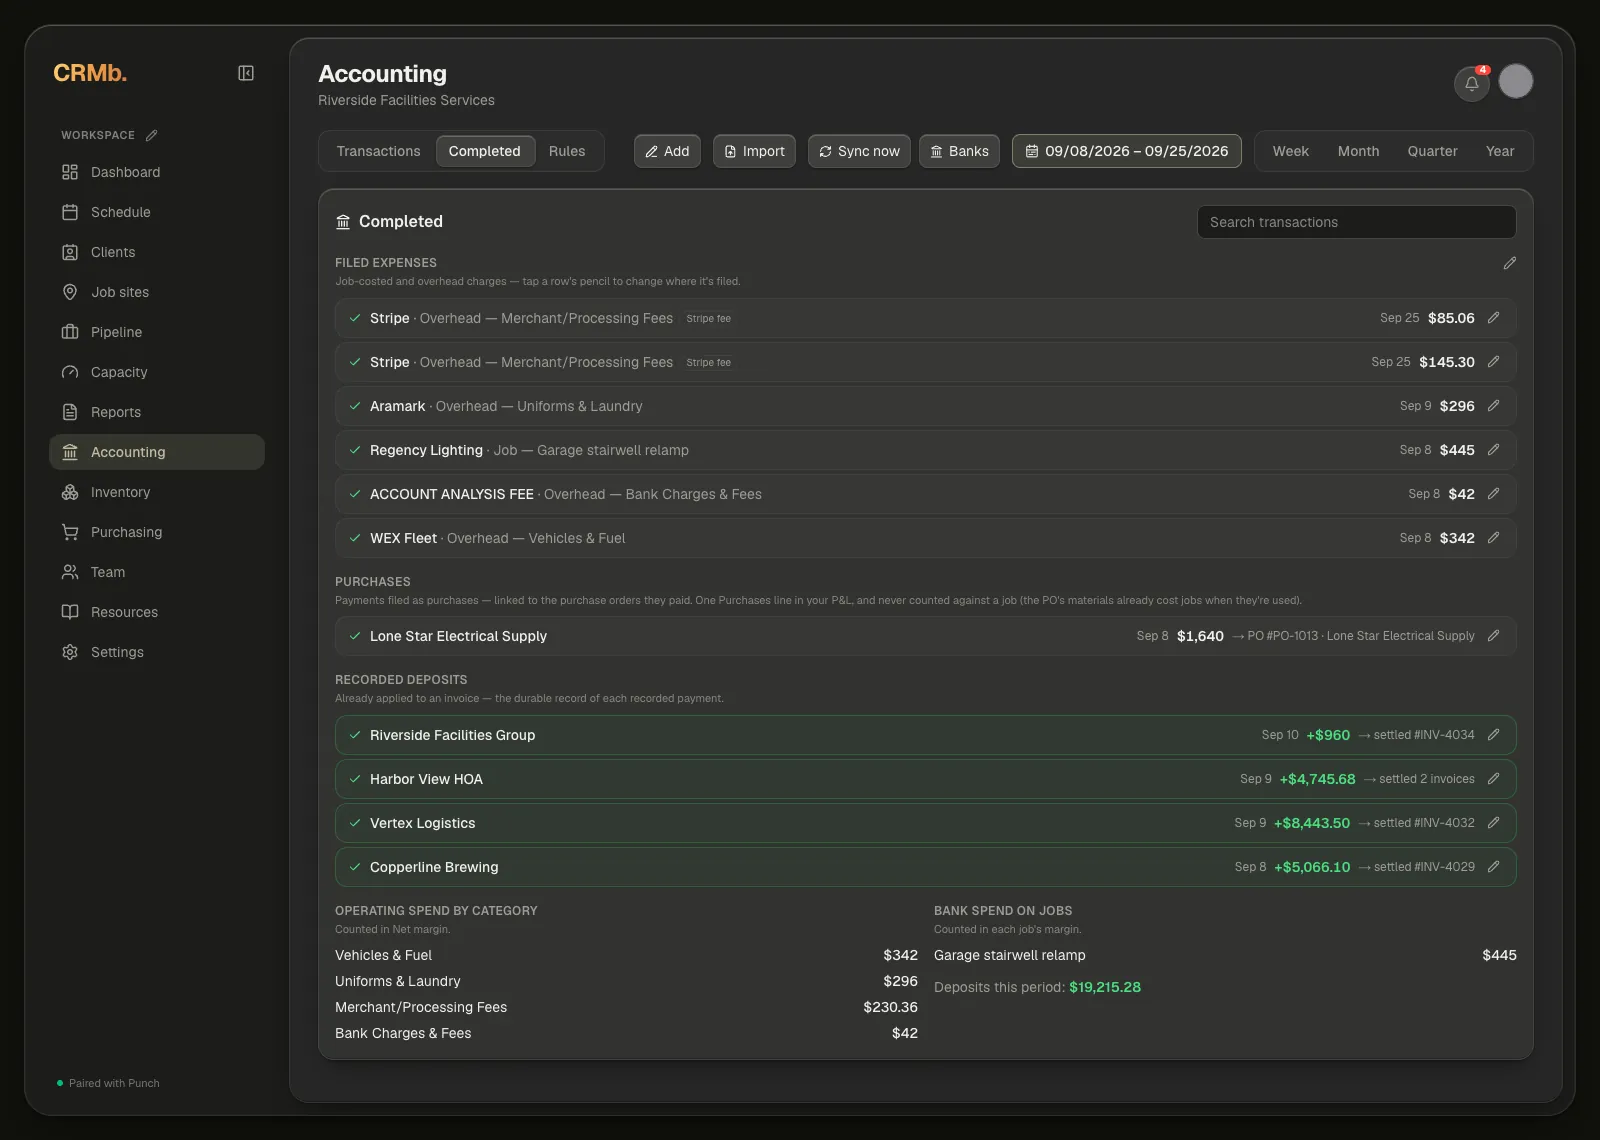The image size is (1600, 1140).
Task: Edit the $85.06 Stripe fee row
Action: [1493, 318]
